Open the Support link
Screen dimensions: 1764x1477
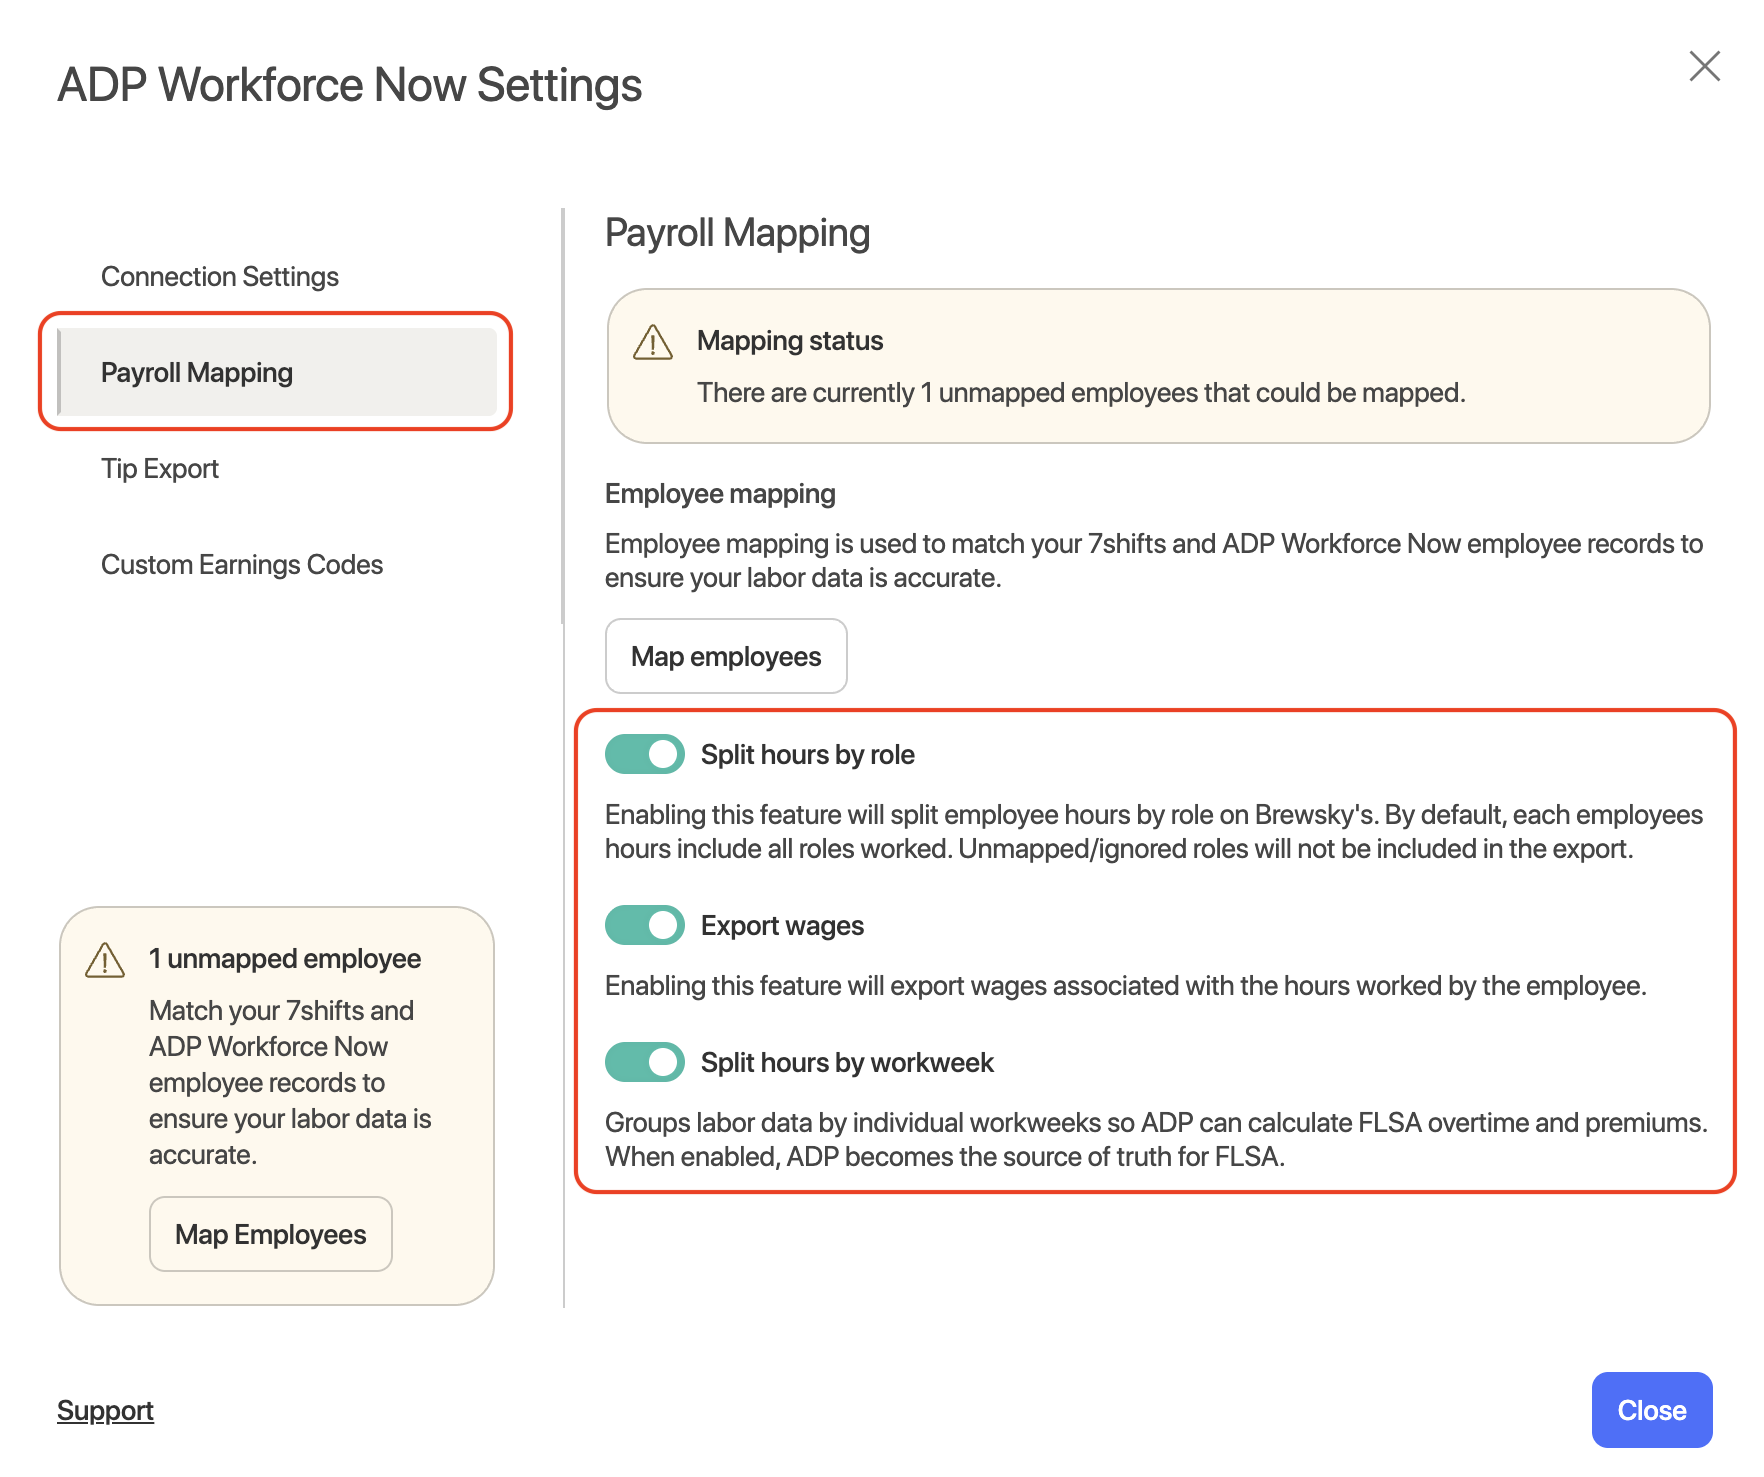(x=105, y=1410)
